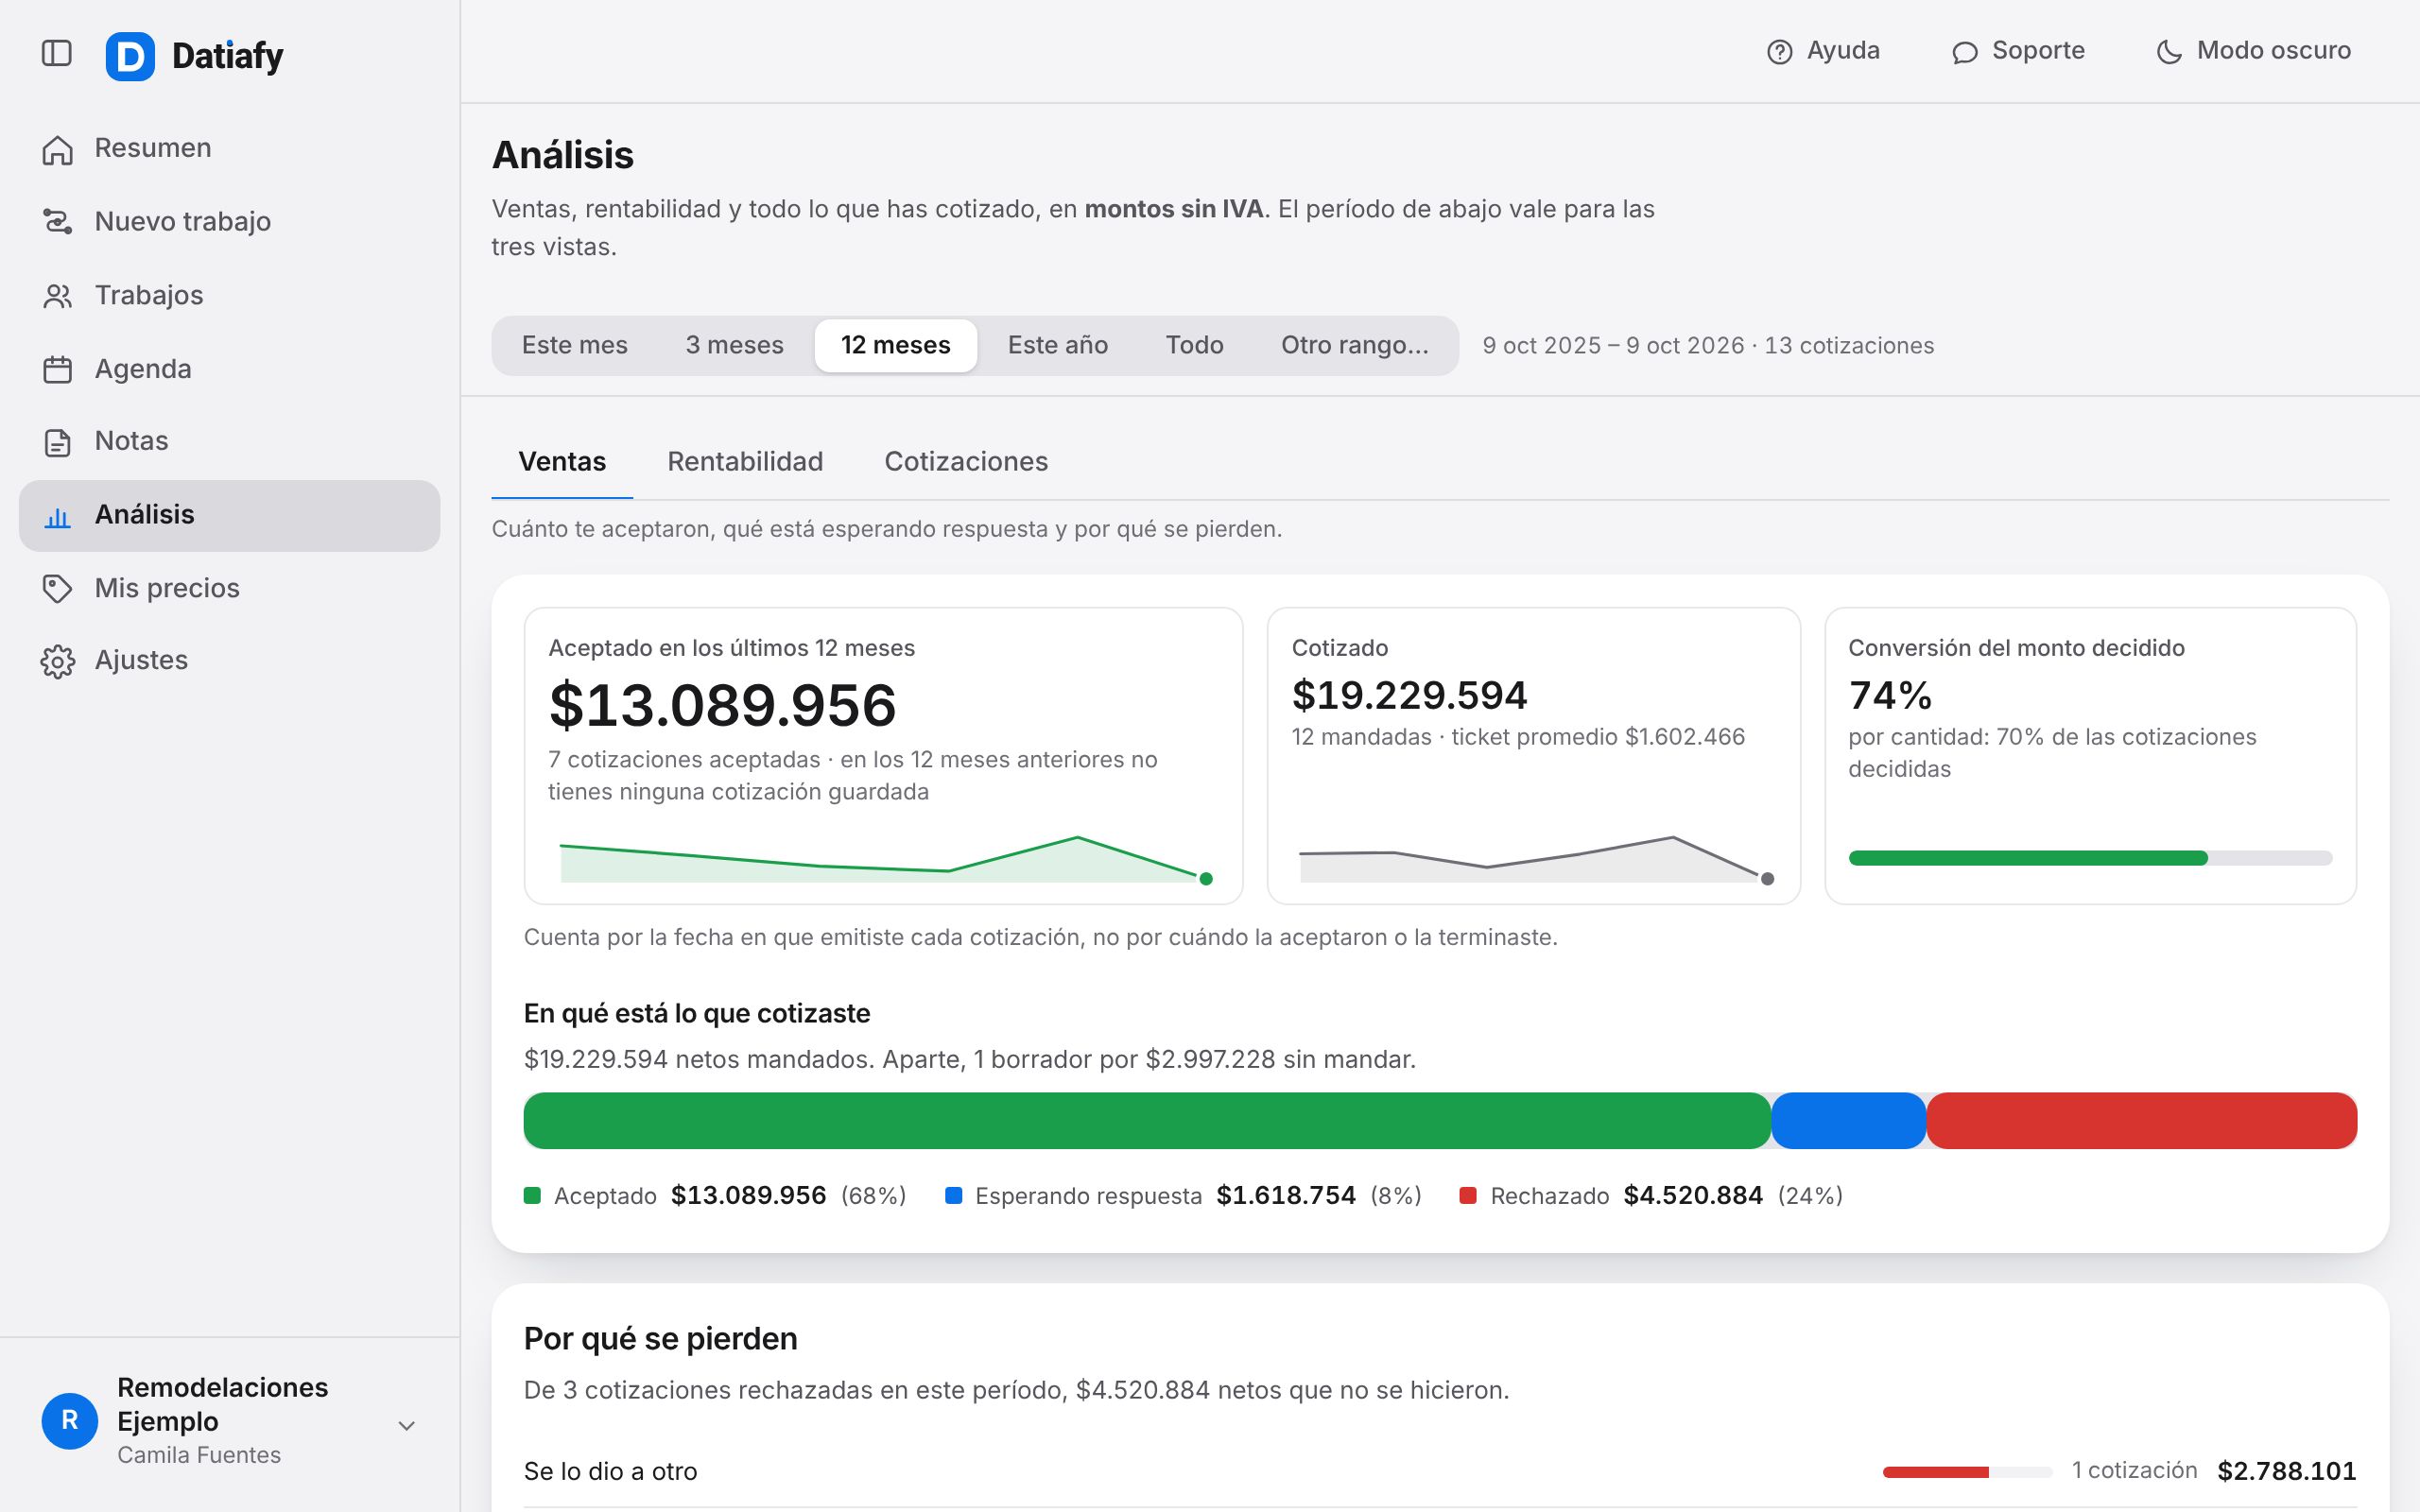Select the Este año period
The height and width of the screenshot is (1512, 2420).
tap(1058, 345)
